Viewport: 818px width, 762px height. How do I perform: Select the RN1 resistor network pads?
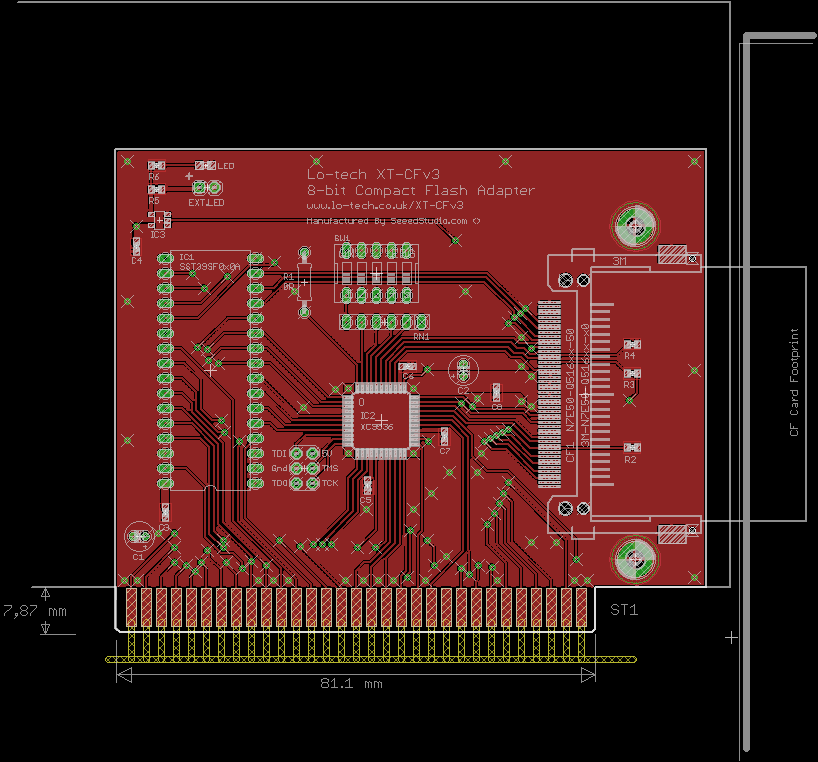point(384,322)
